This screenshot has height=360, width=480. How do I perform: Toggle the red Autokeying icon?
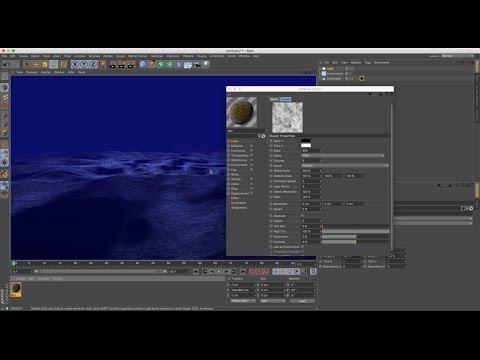tap(259, 272)
